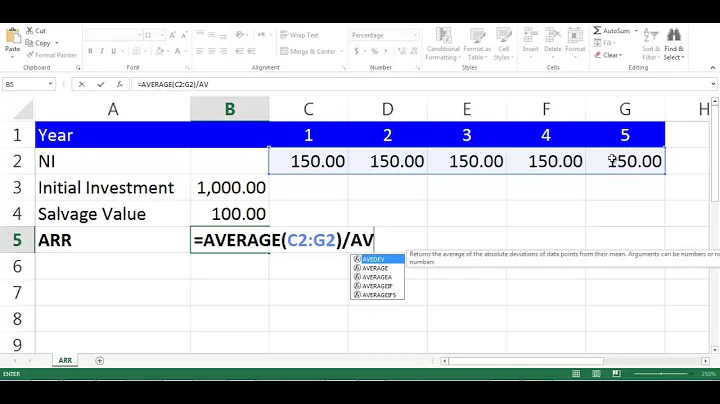Open the Borders button in Font group
720x404 pixels.
tap(136, 51)
